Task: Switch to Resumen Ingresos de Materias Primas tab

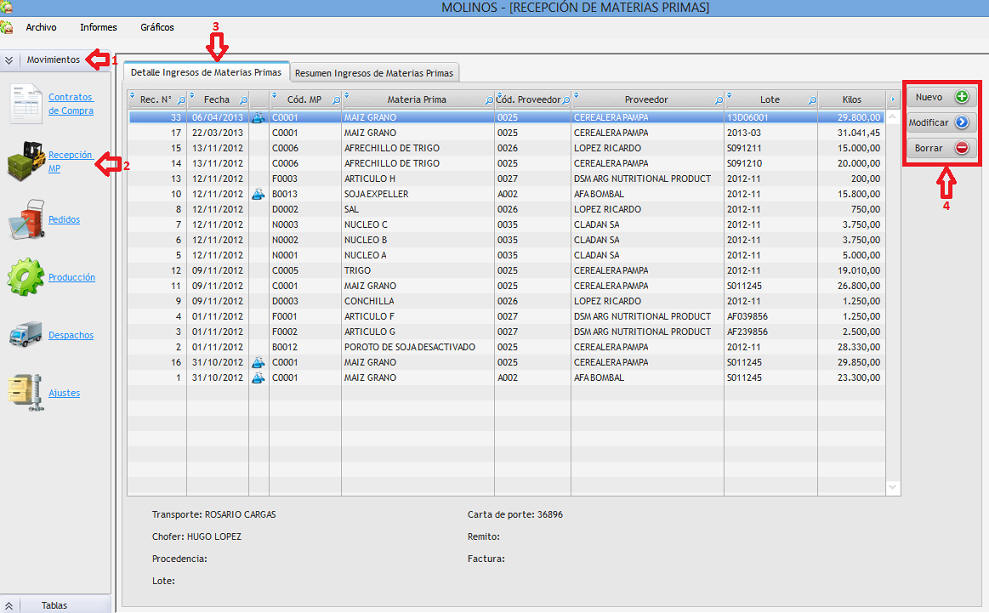Action: [374, 73]
